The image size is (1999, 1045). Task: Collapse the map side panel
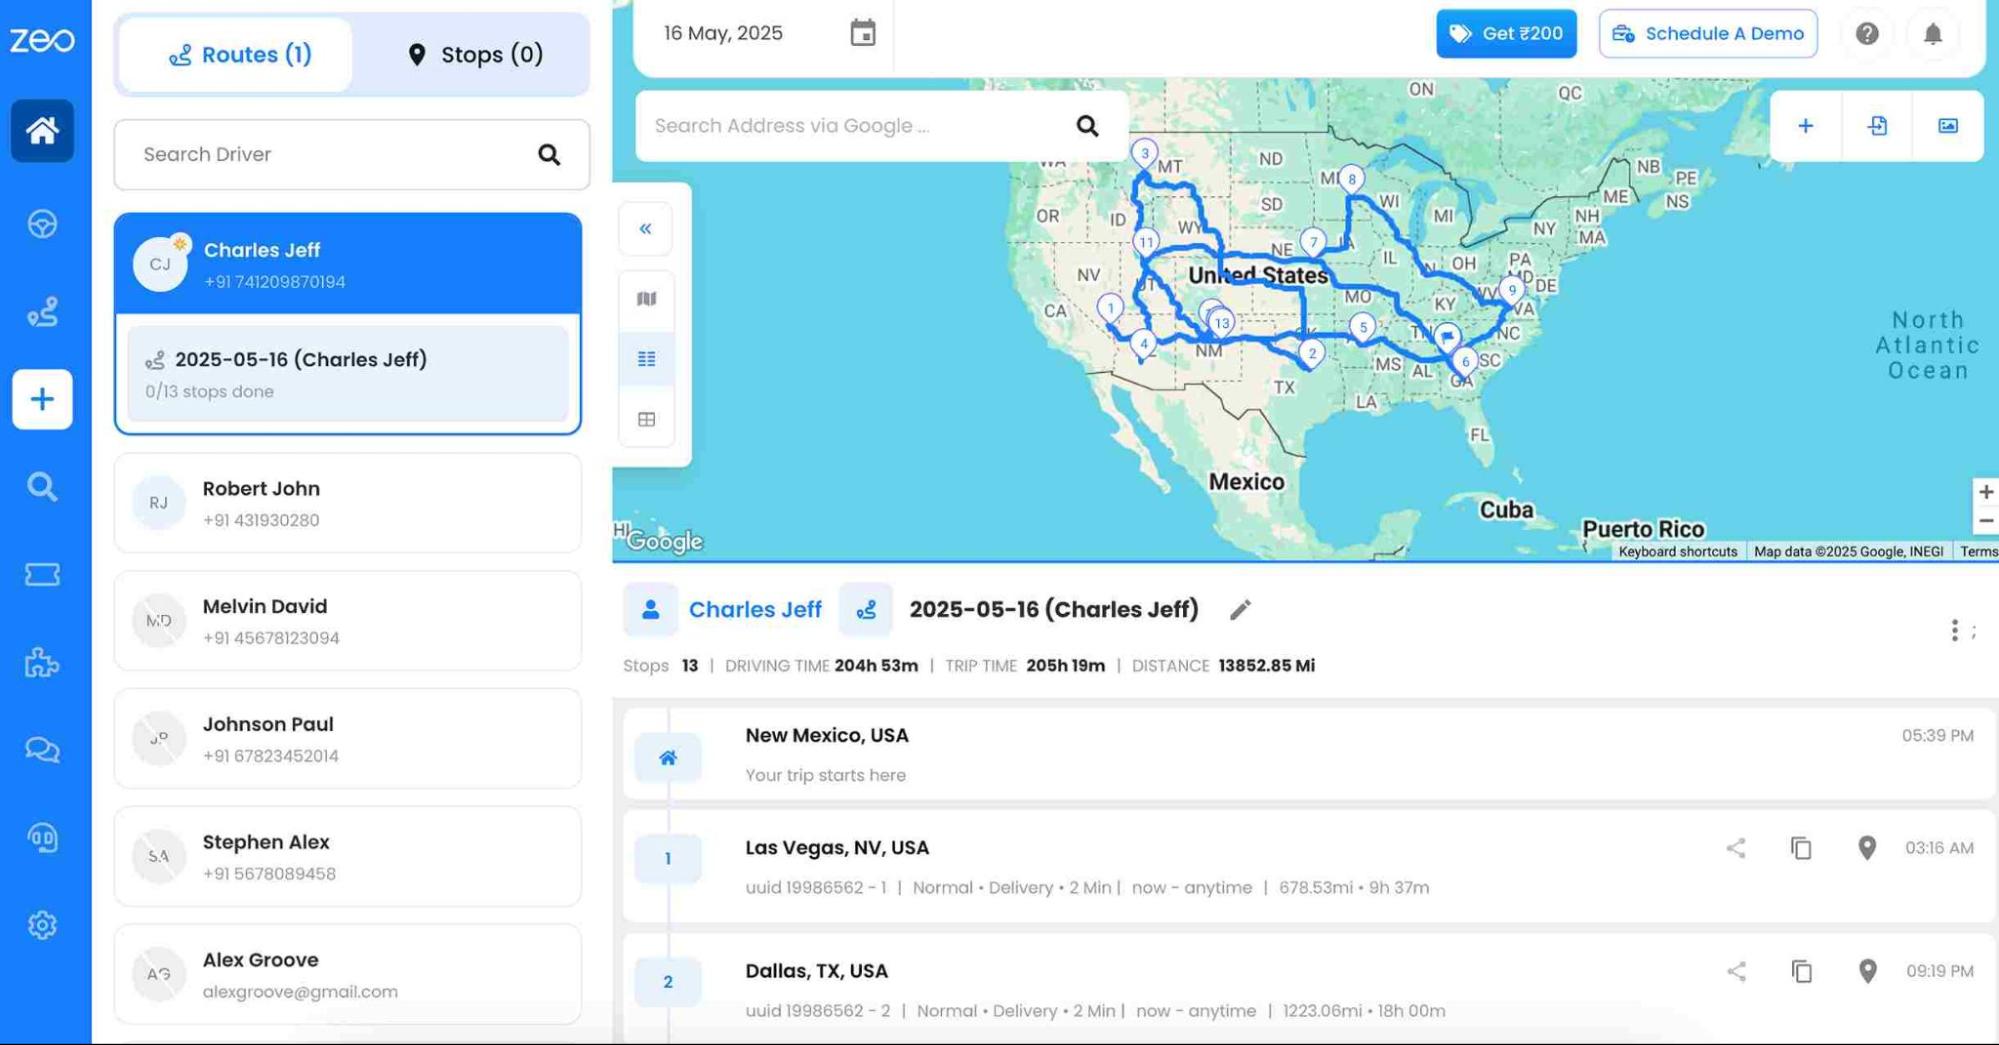click(x=645, y=228)
